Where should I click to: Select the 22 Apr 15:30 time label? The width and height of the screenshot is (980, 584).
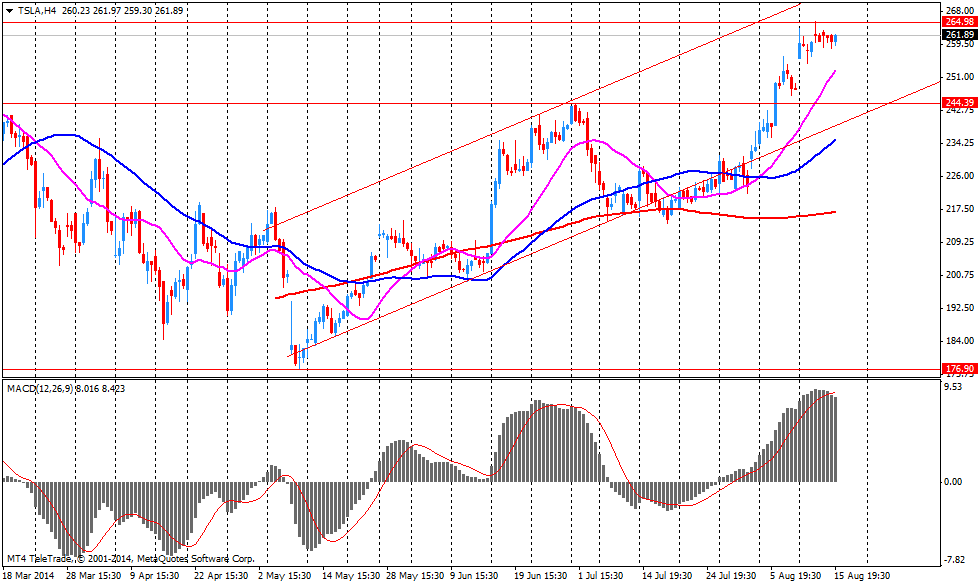[220, 575]
